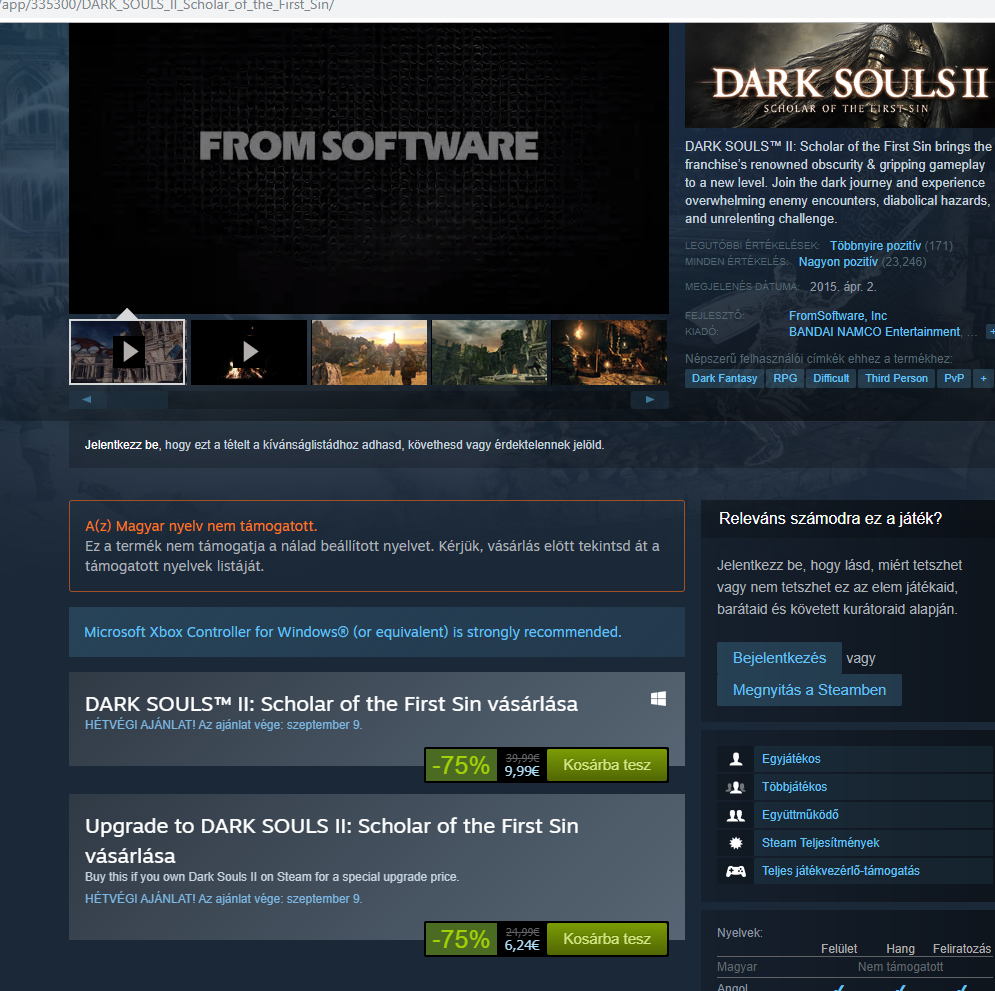Click the right arrow of screenshot strip

(650, 400)
